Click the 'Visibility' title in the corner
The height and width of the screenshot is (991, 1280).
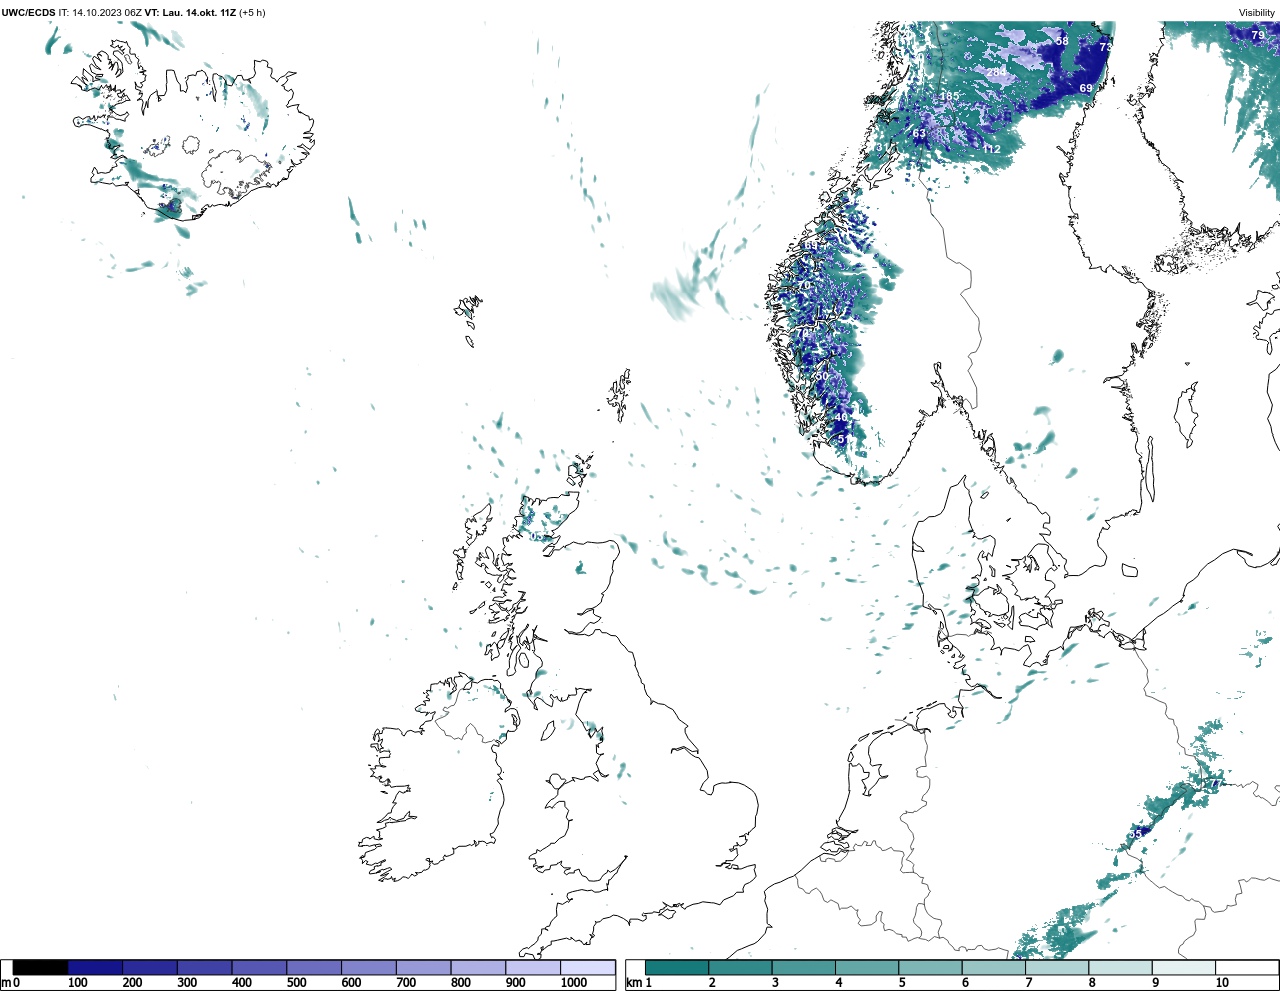1257,12
